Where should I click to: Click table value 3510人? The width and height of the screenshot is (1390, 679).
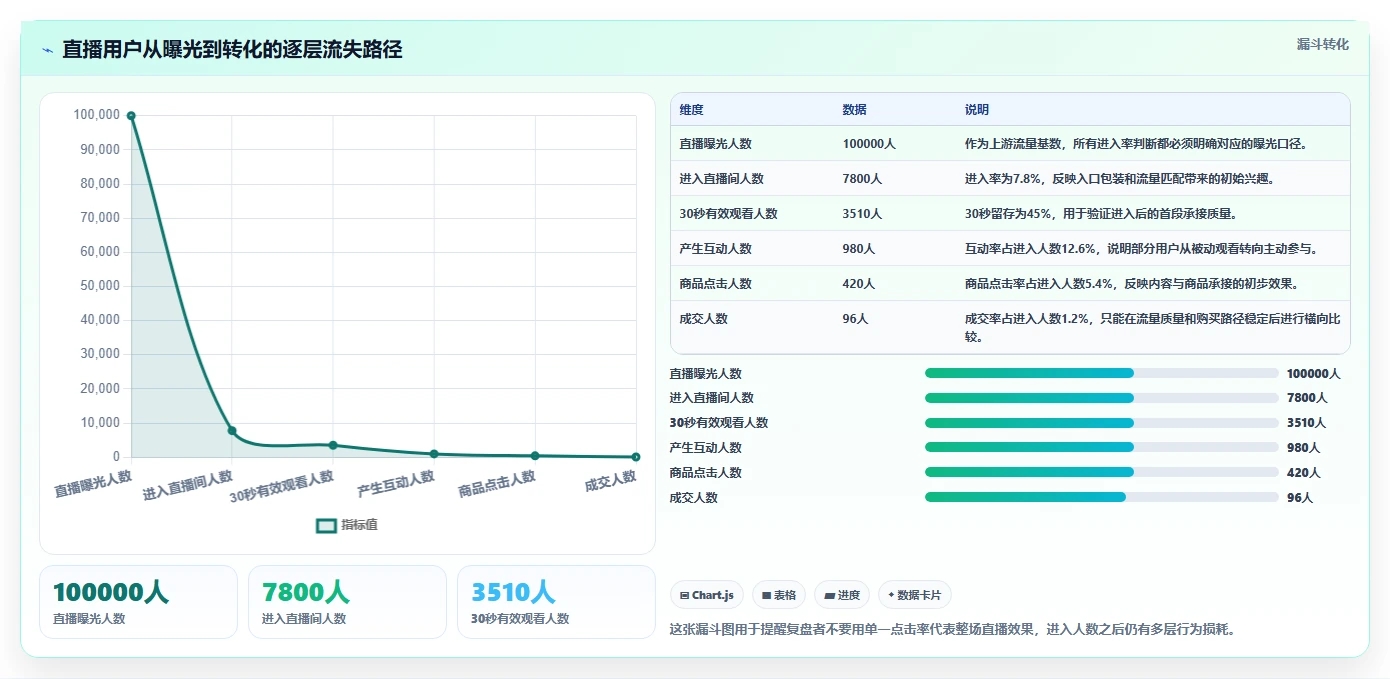tap(863, 214)
